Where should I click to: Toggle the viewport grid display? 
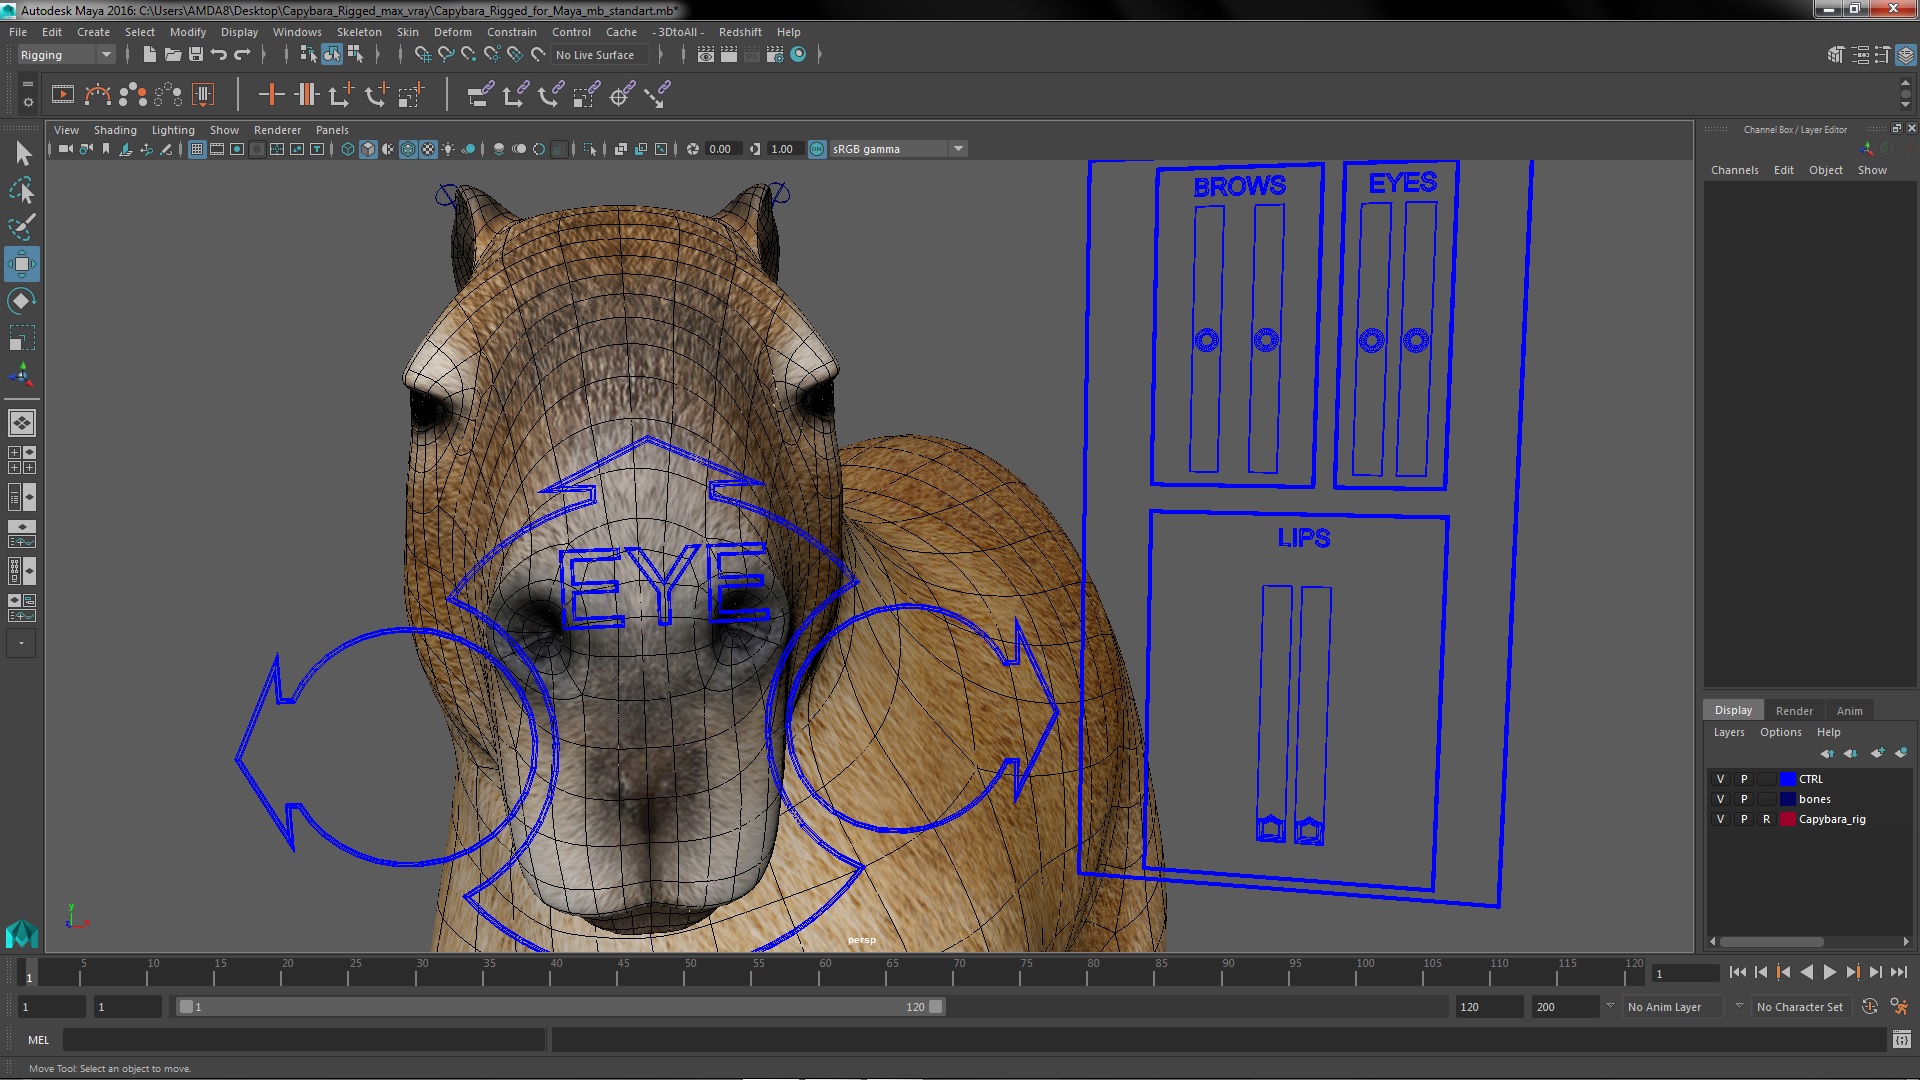click(x=197, y=149)
